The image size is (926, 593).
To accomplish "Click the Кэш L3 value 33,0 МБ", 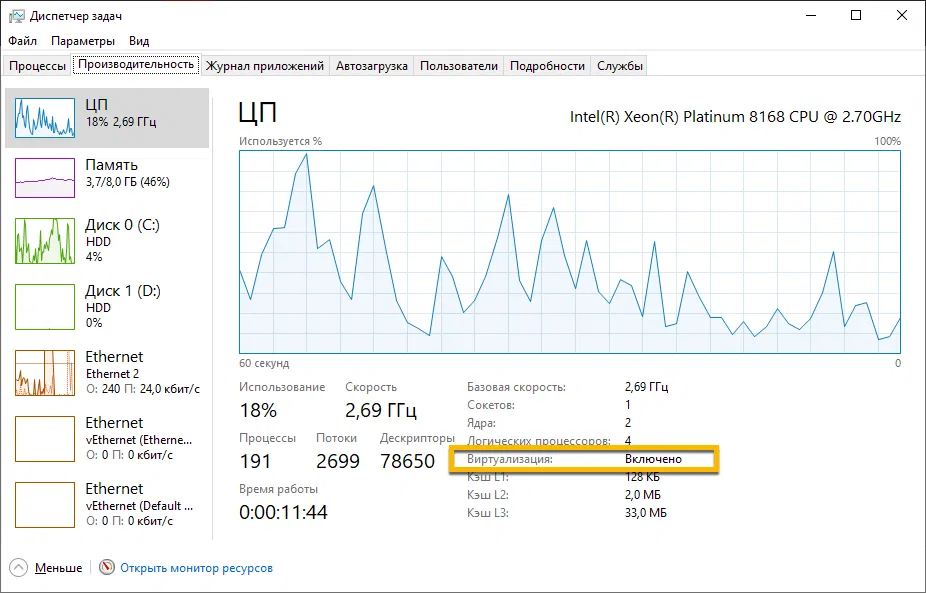I will pos(645,513).
